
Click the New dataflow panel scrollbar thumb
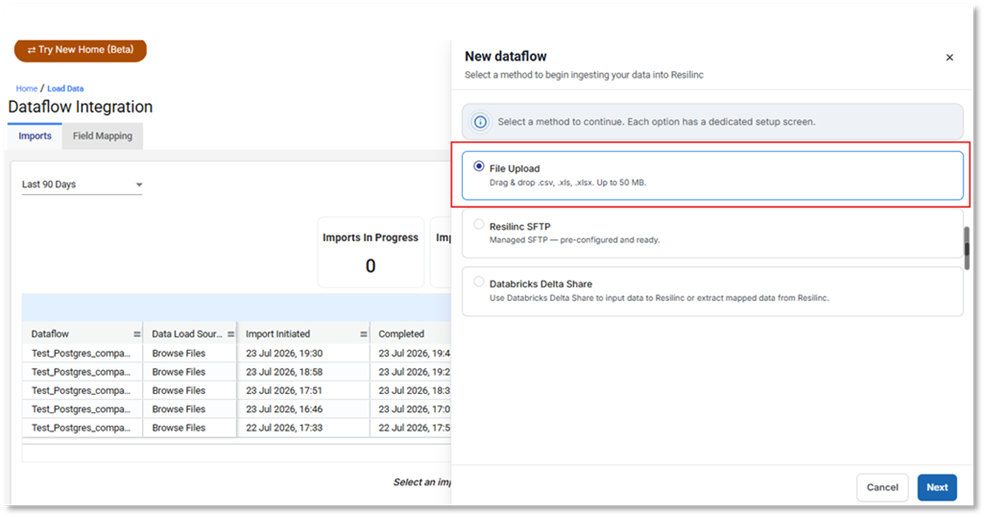[967, 248]
